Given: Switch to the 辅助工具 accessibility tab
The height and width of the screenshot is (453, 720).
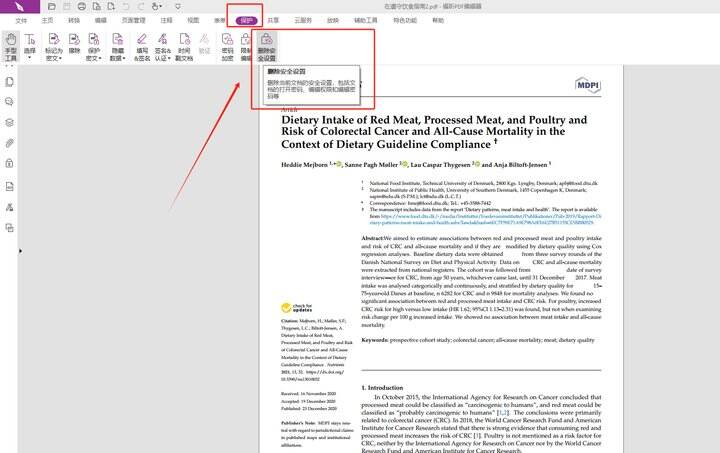Looking at the screenshot, I should tap(366, 21).
